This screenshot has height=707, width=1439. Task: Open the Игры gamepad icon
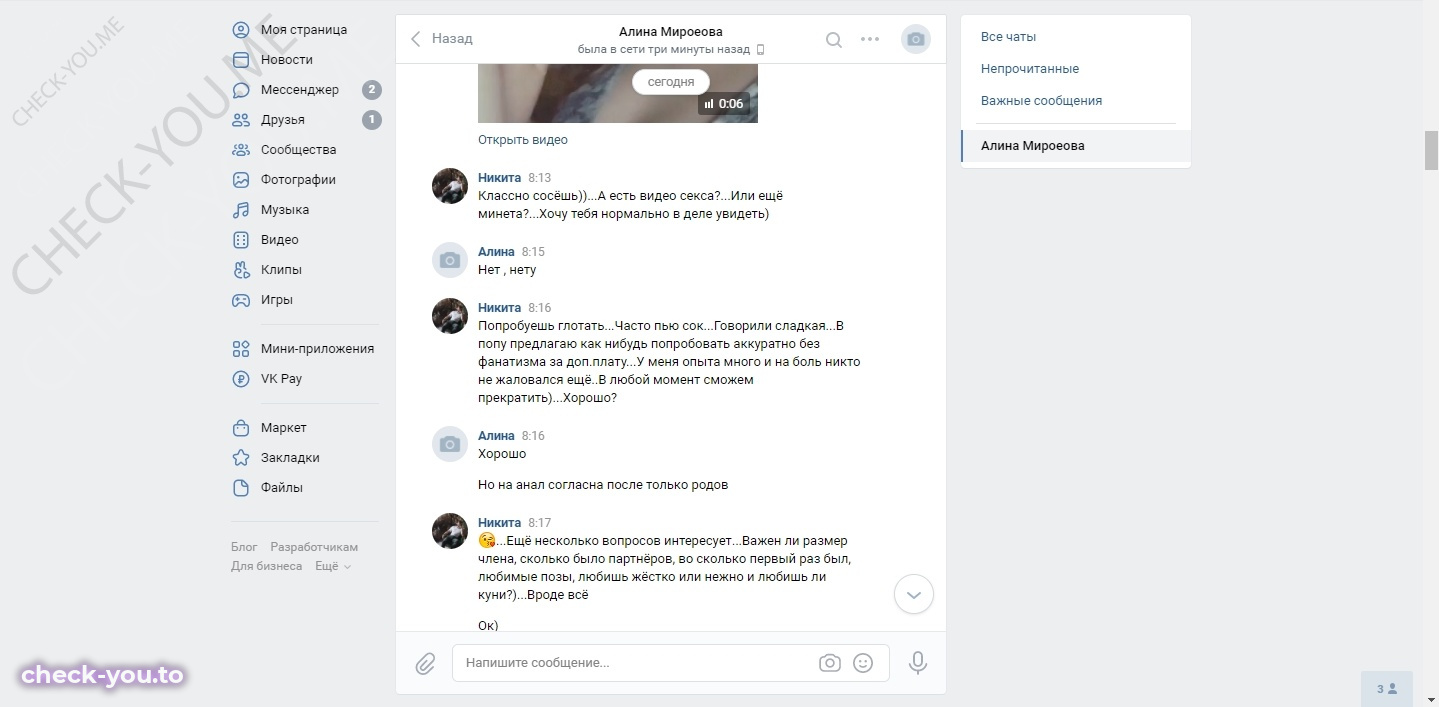[x=241, y=300]
